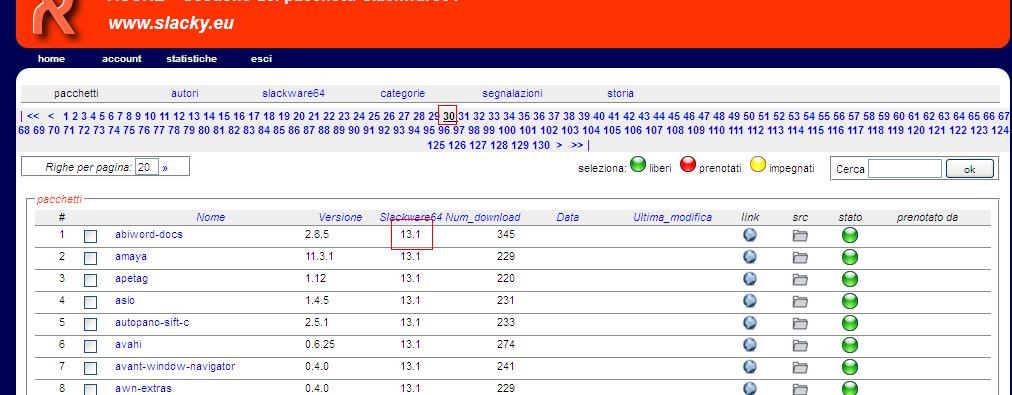The height and width of the screenshot is (395, 1012).
Task: Click the green stato icon for asio
Action: [x=850, y=301]
